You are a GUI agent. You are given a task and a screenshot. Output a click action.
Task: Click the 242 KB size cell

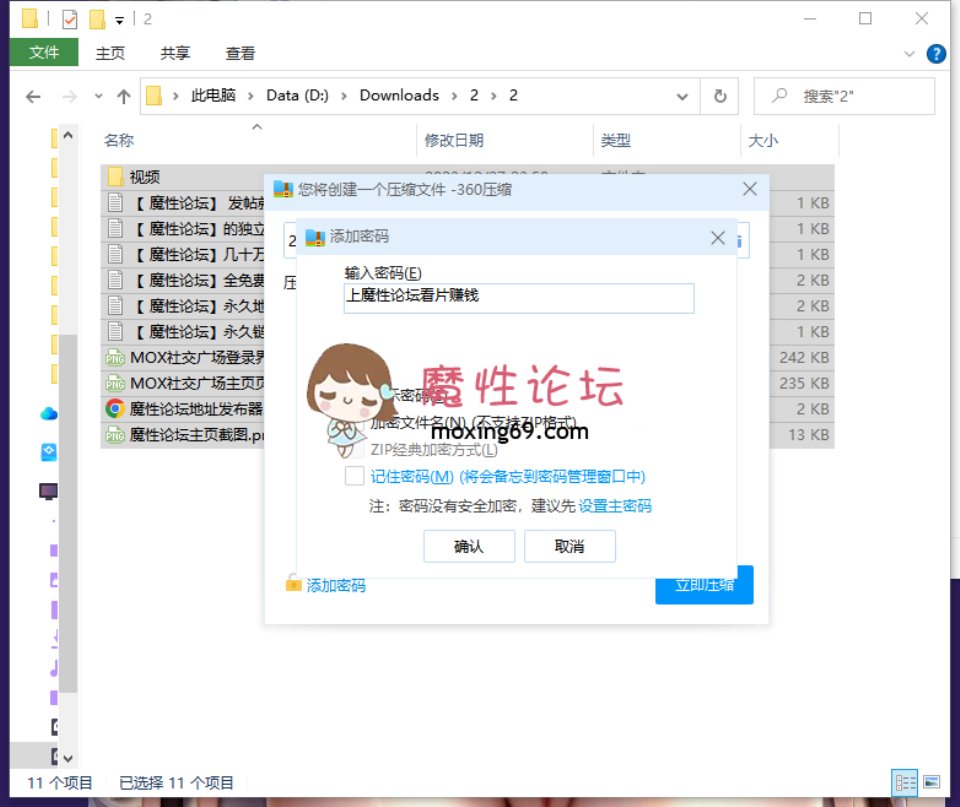click(804, 358)
